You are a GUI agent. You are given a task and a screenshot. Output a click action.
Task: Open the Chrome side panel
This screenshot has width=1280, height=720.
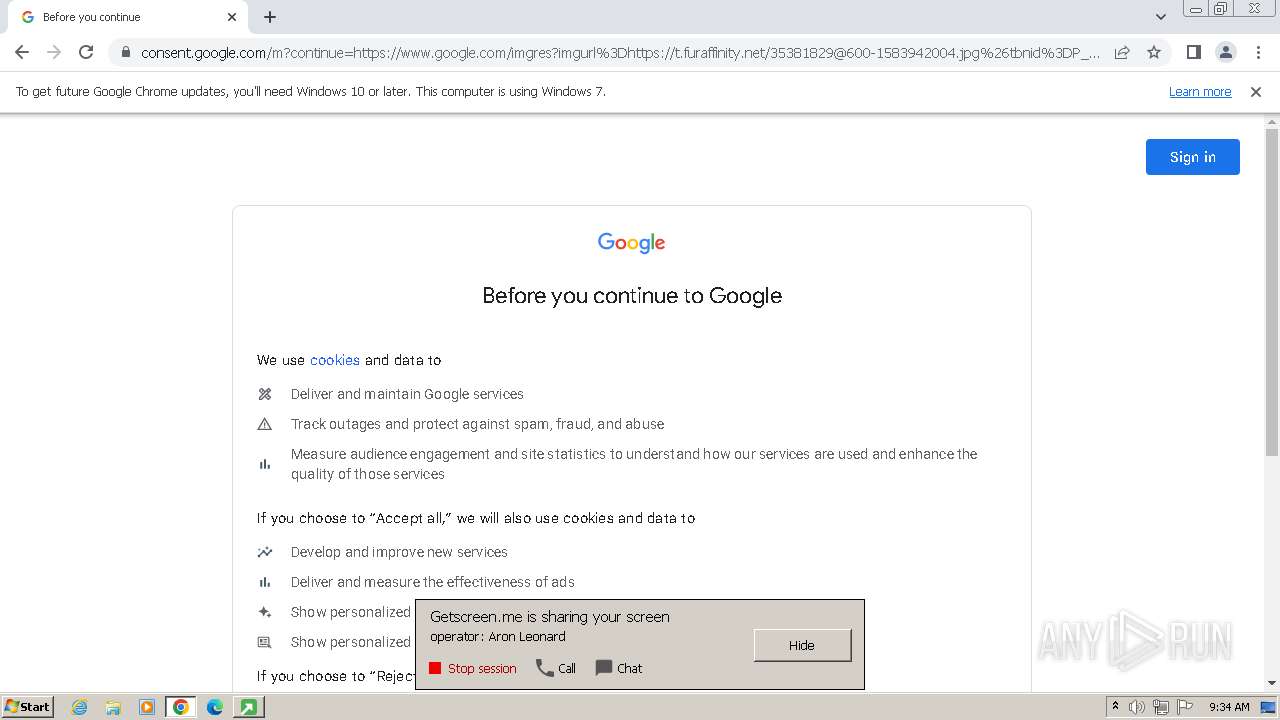1193,52
